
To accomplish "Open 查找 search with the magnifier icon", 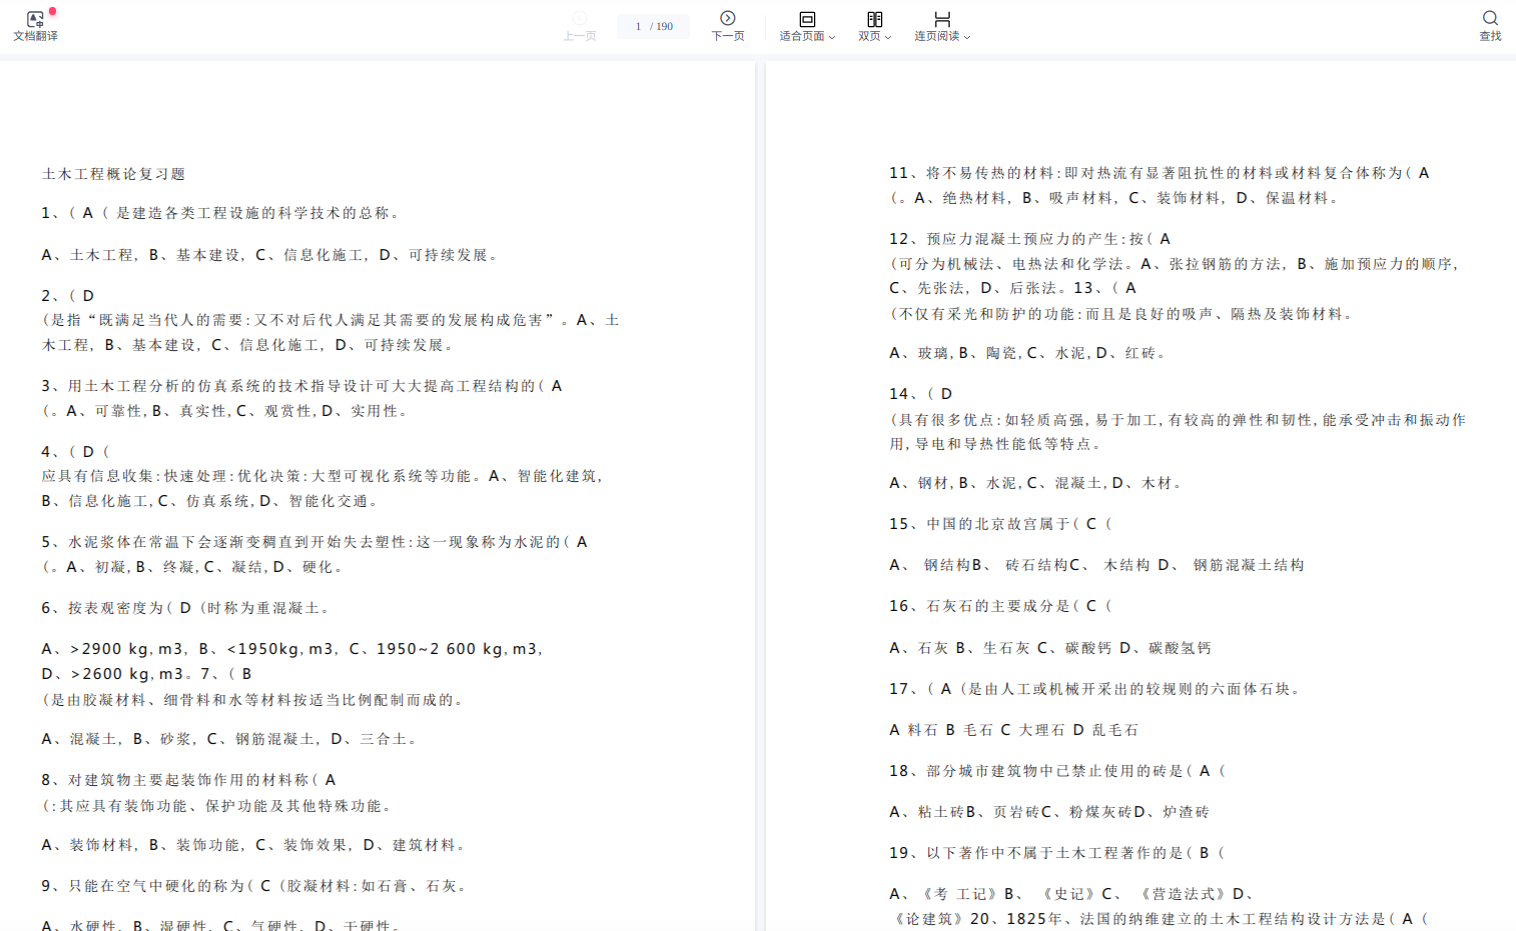I will [1490, 18].
